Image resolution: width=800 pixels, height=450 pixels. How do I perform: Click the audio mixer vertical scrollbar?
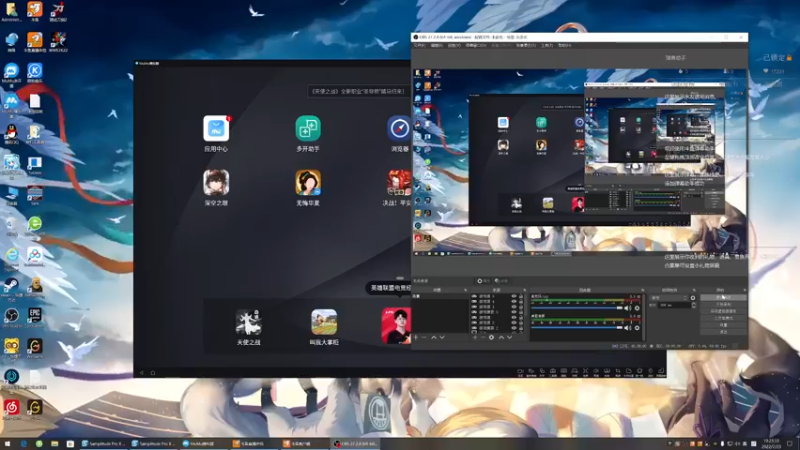pyautogui.click(x=643, y=317)
